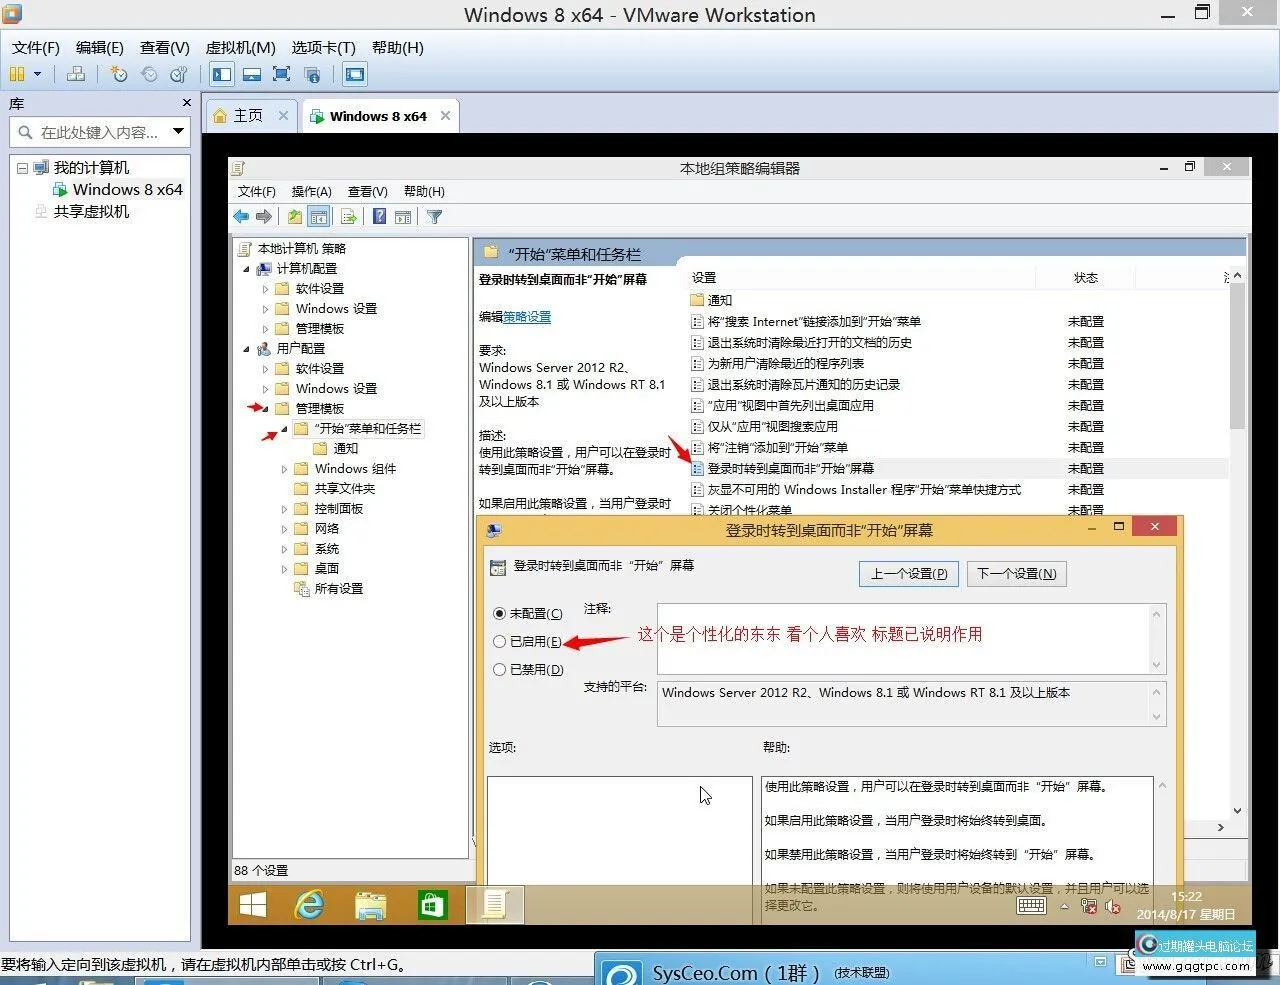Image resolution: width=1280 pixels, height=985 pixels.
Task: Click the 下一个设置(N) button
Action: tap(1016, 573)
